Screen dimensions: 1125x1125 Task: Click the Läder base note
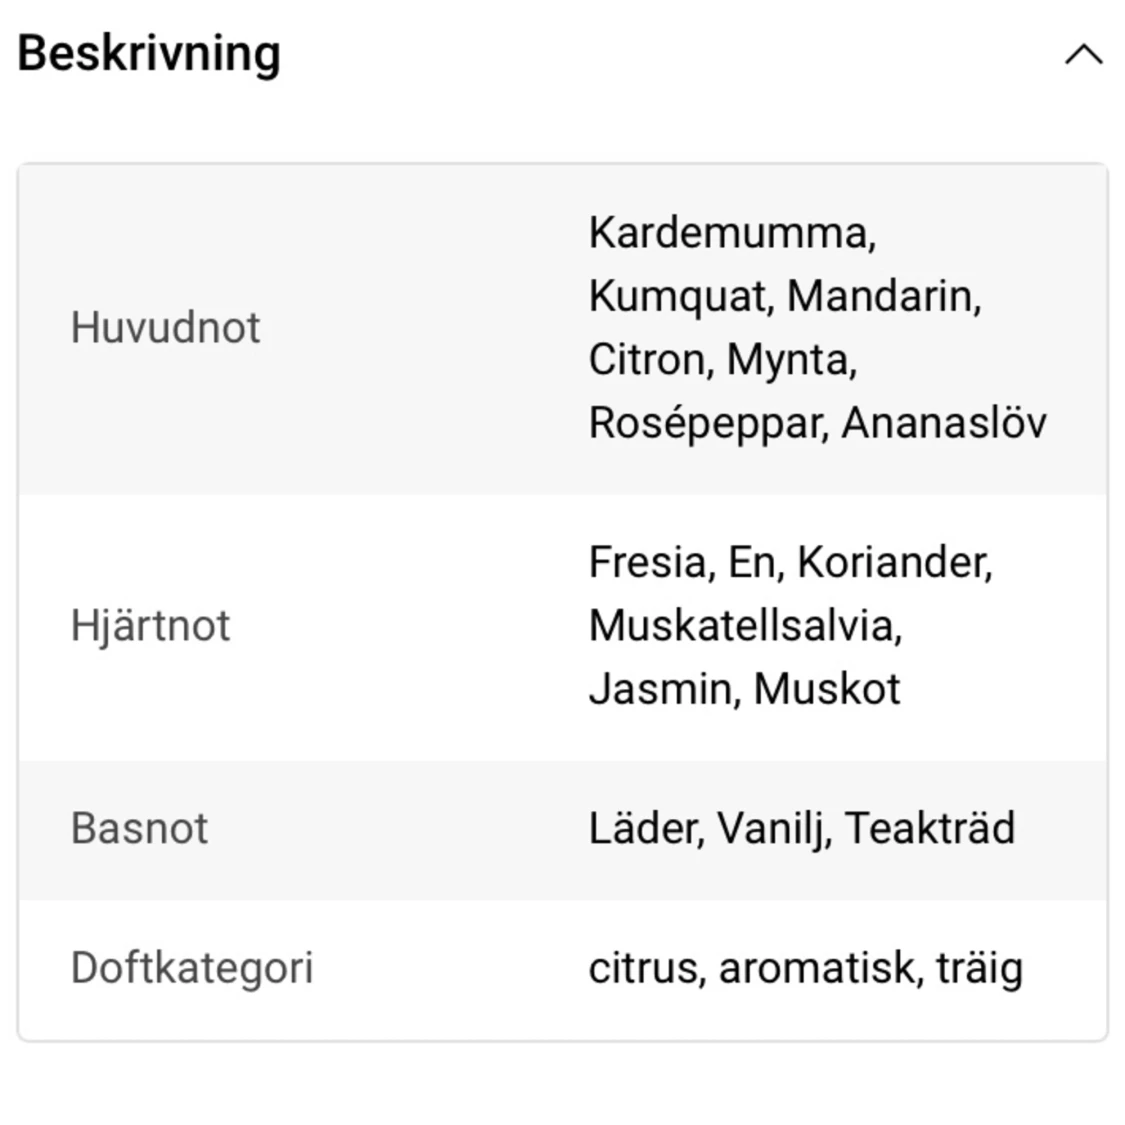[645, 829]
